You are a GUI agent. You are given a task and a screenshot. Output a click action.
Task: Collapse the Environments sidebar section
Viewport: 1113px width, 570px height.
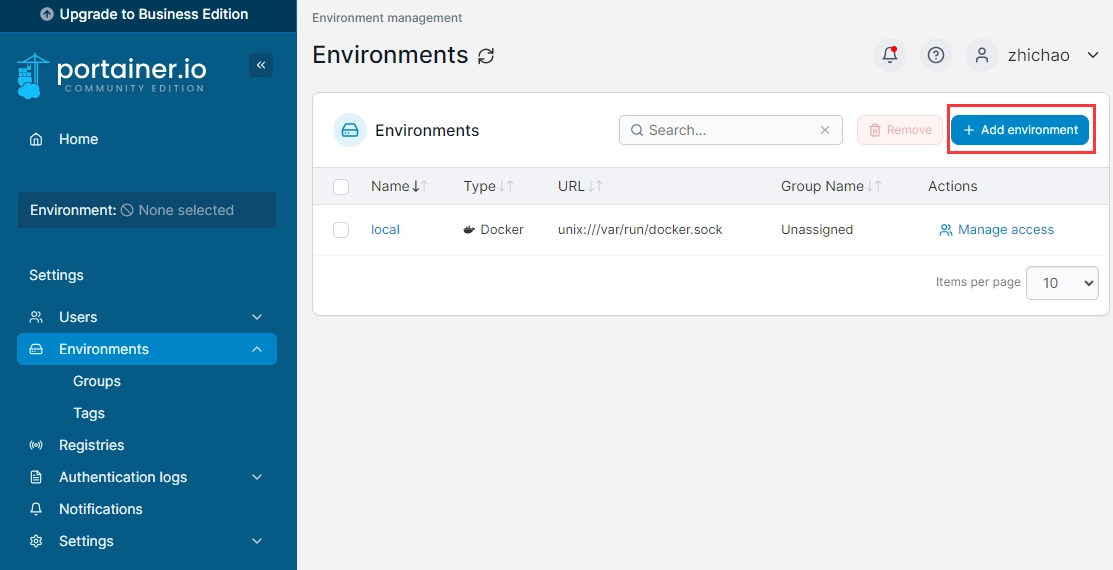(x=257, y=349)
